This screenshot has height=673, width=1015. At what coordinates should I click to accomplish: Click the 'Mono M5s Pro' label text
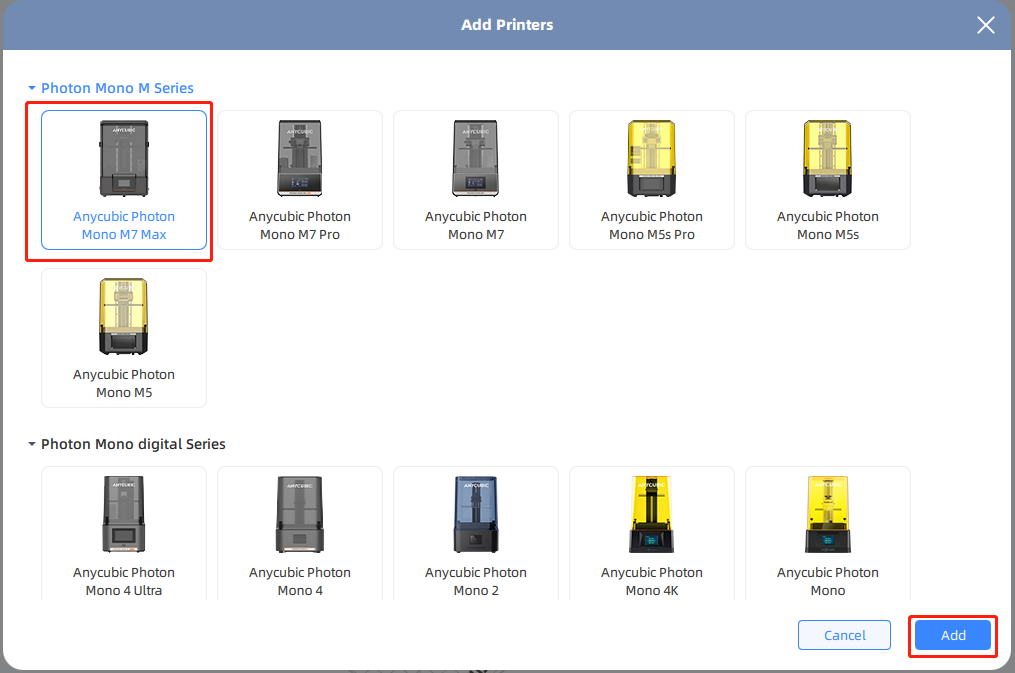652,235
